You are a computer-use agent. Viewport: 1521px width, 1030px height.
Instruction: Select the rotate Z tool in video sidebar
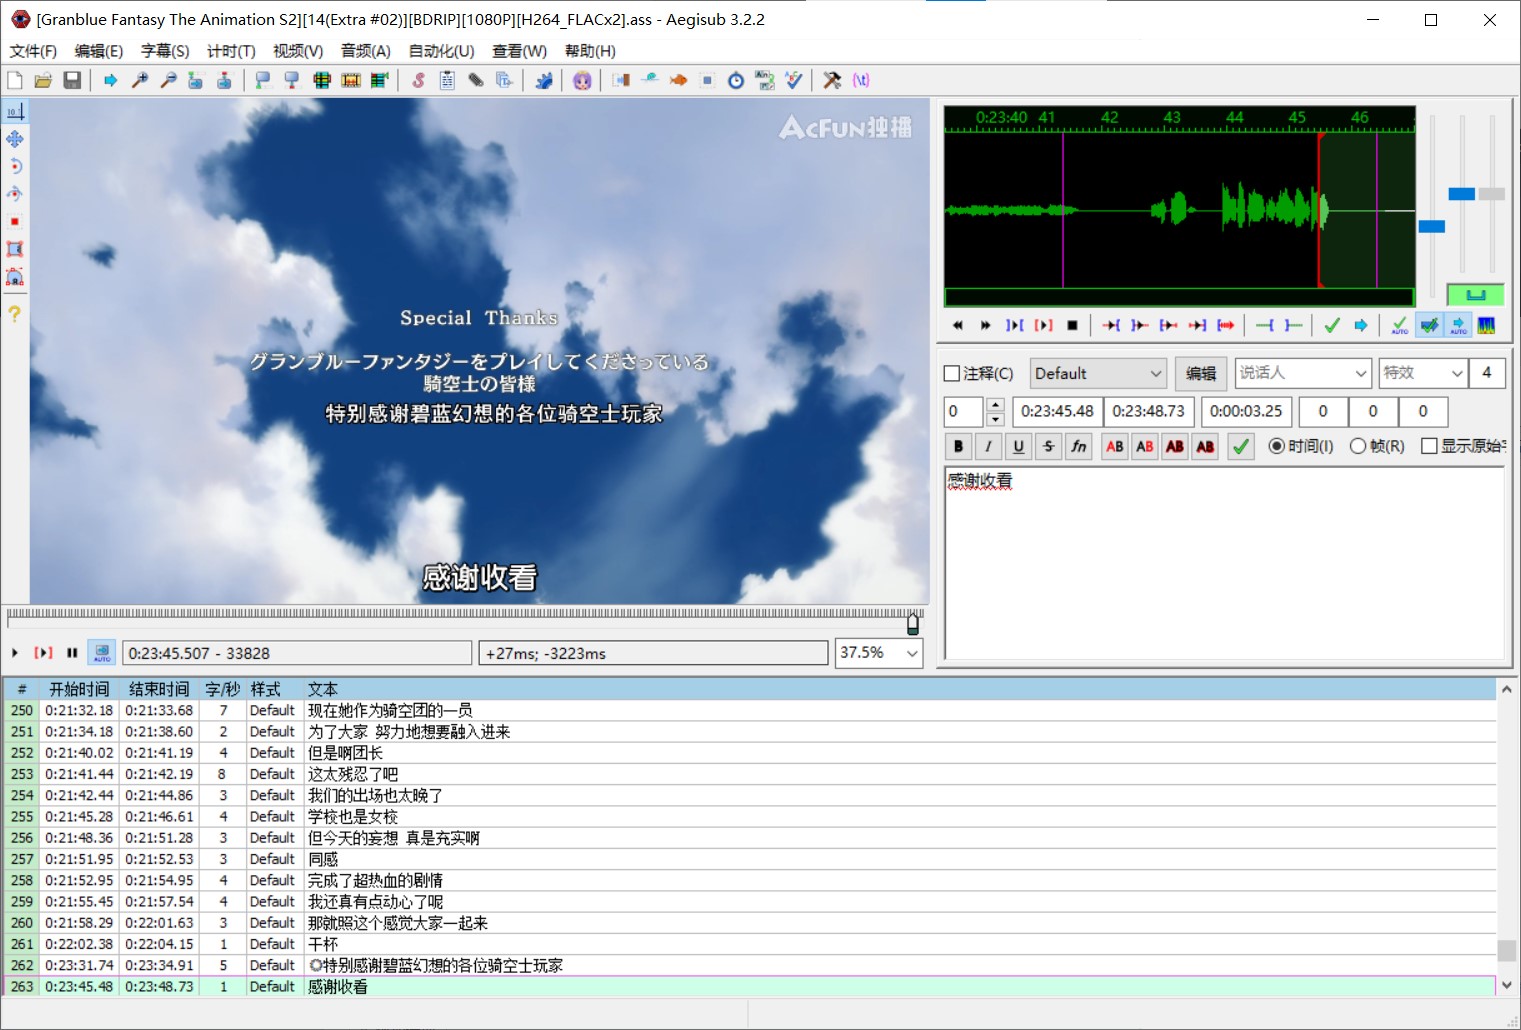point(15,166)
